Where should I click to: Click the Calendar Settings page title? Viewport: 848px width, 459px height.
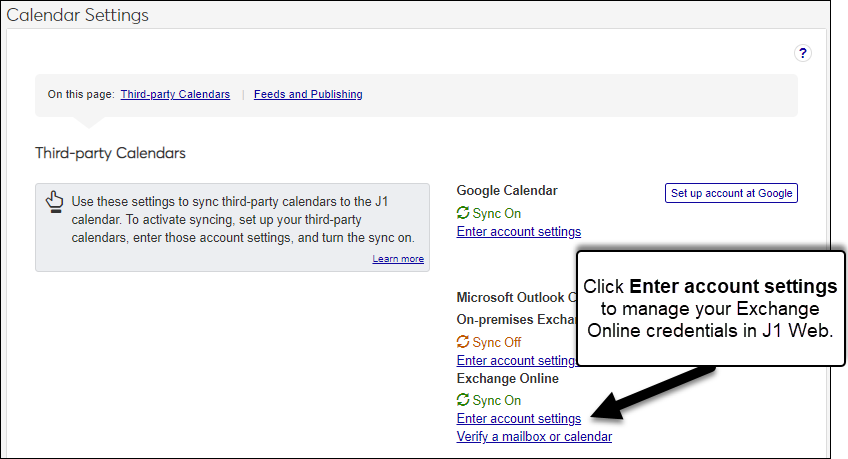click(78, 15)
